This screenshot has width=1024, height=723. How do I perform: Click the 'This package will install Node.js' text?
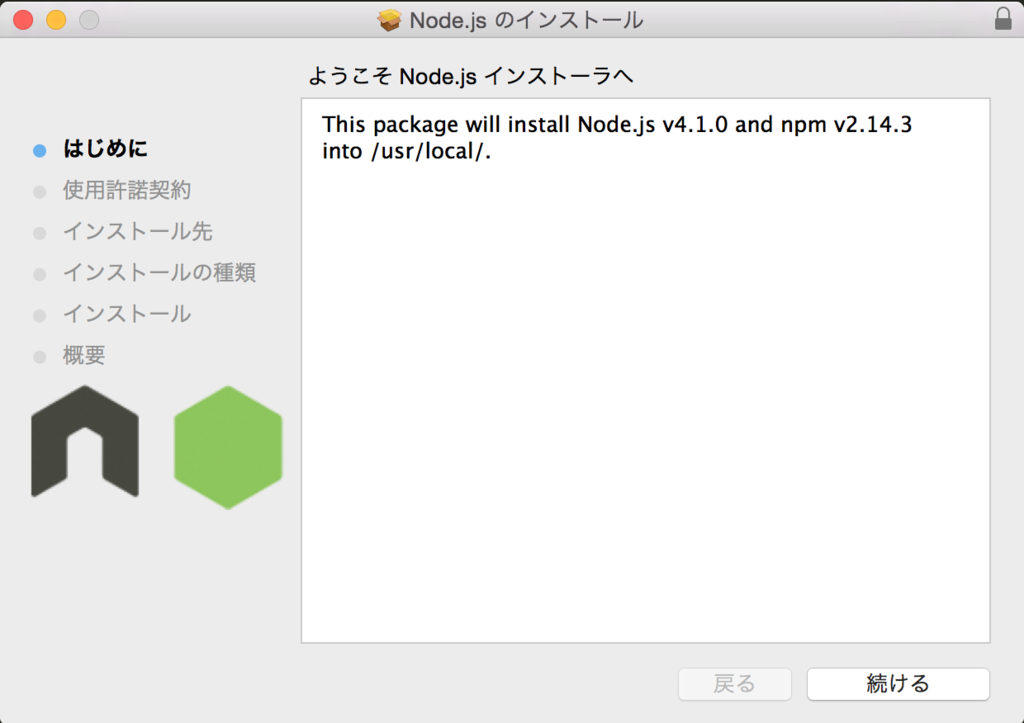coord(616,137)
